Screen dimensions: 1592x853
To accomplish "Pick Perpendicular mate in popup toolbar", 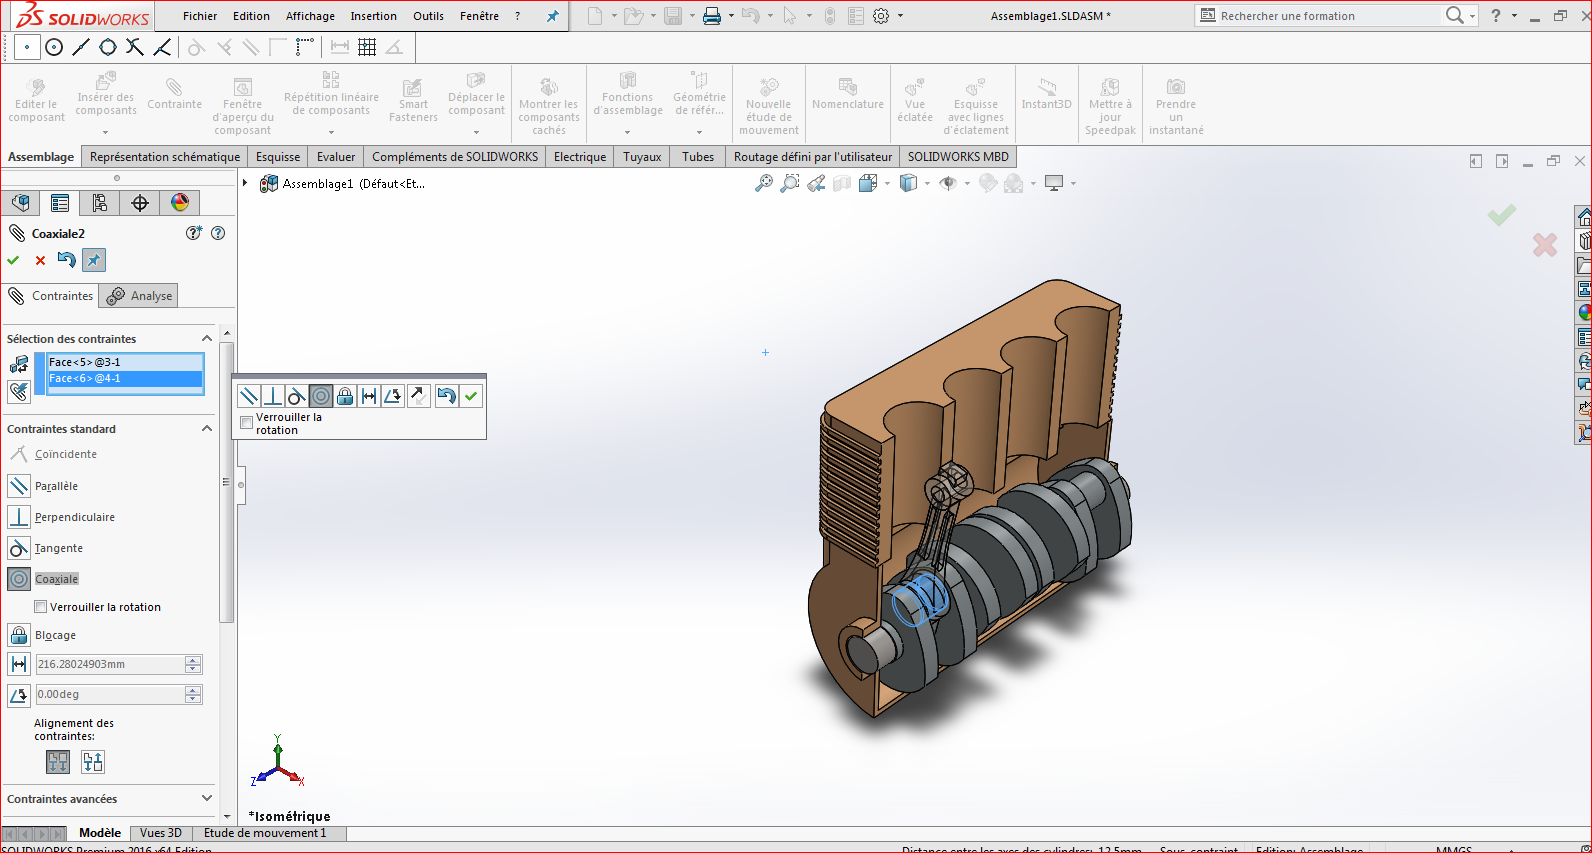I will [x=273, y=396].
